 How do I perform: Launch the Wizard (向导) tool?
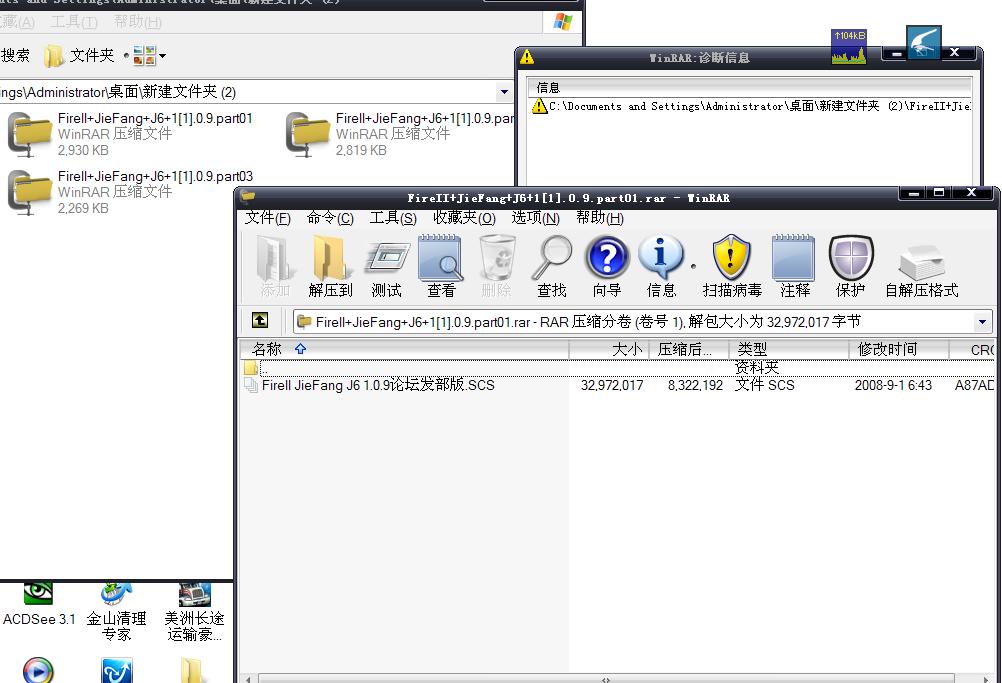(x=606, y=266)
